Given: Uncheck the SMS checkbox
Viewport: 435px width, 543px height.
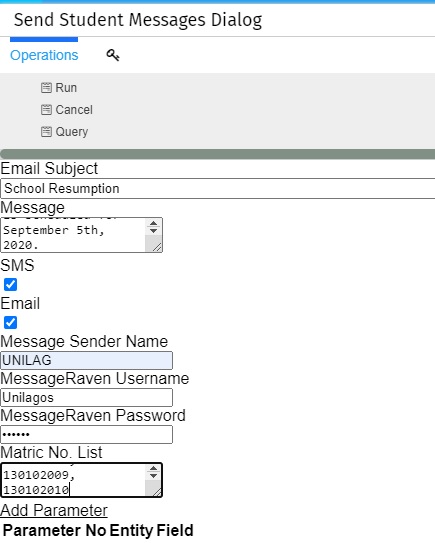Looking at the screenshot, I should pos(10,285).
